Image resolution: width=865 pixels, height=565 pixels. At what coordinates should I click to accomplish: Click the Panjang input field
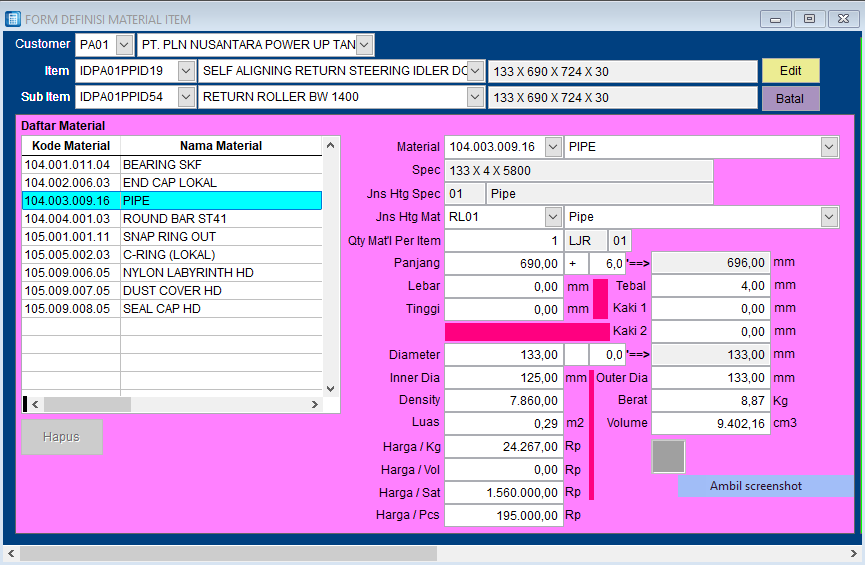[x=503, y=263]
